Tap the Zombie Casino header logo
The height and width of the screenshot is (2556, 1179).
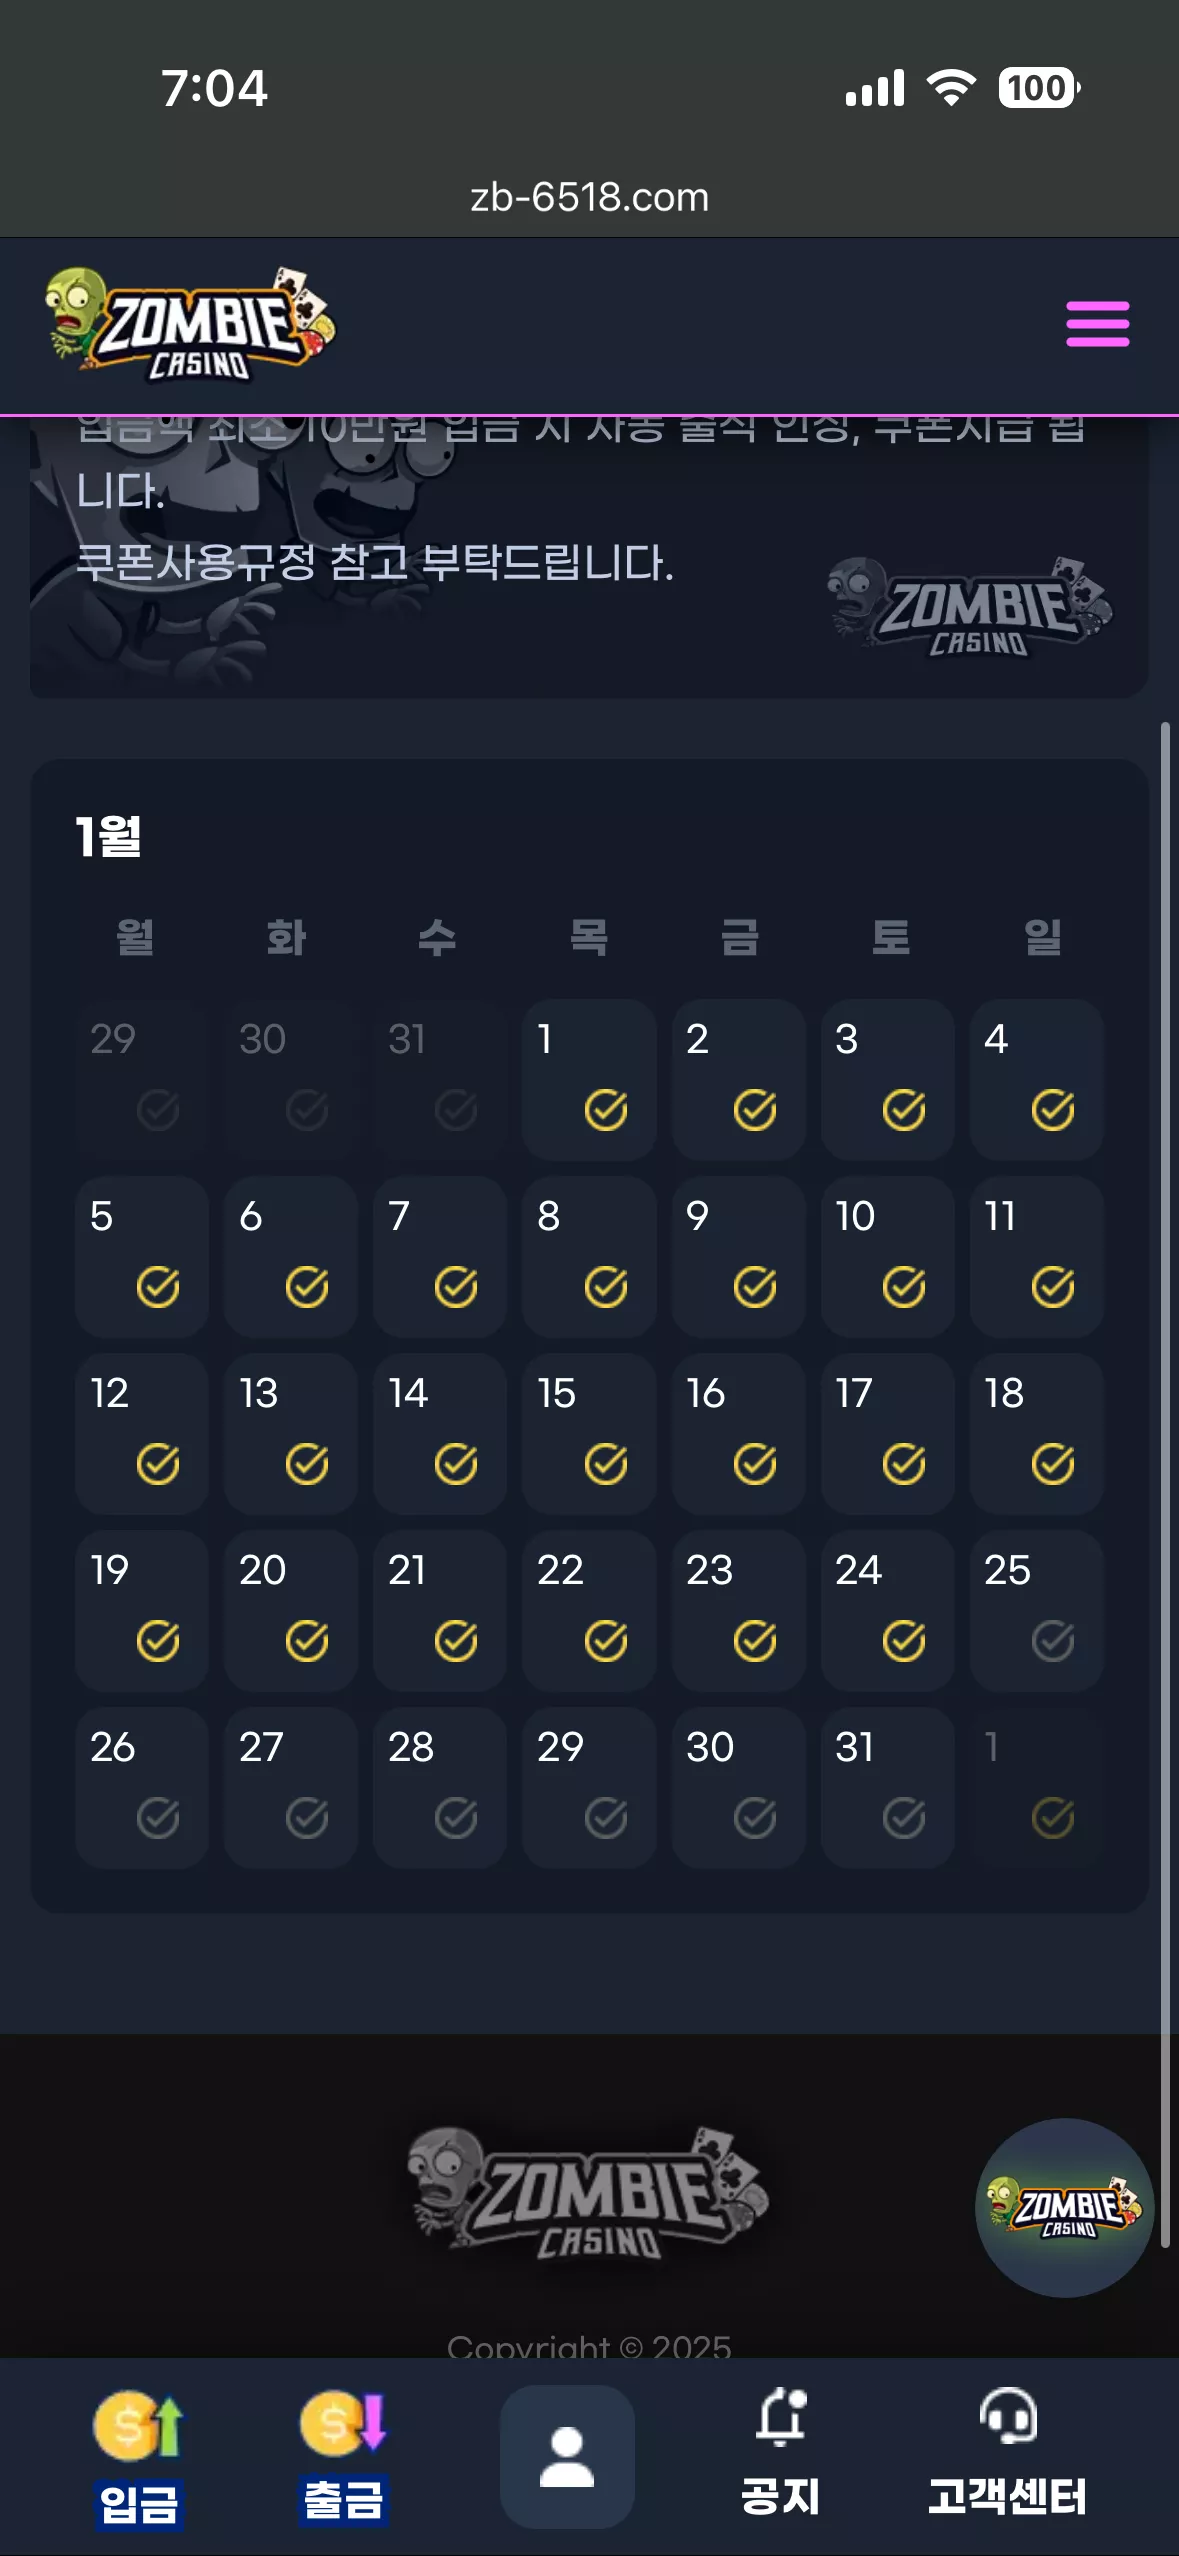(190, 325)
